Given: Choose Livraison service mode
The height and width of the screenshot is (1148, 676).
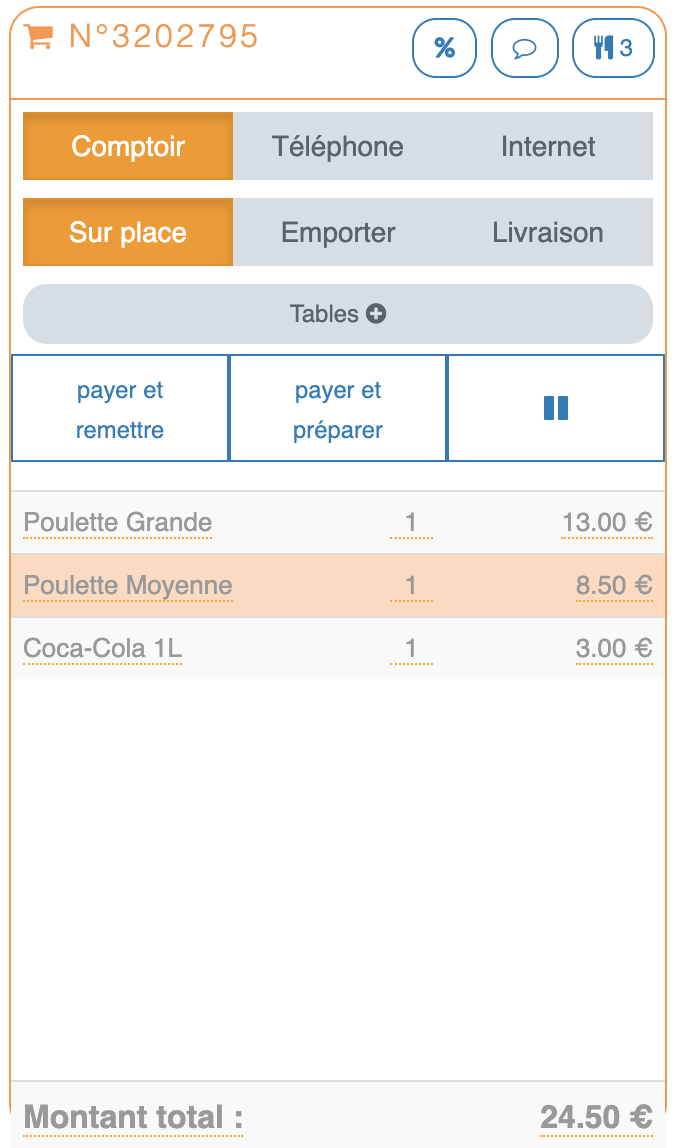Looking at the screenshot, I should 548,232.
